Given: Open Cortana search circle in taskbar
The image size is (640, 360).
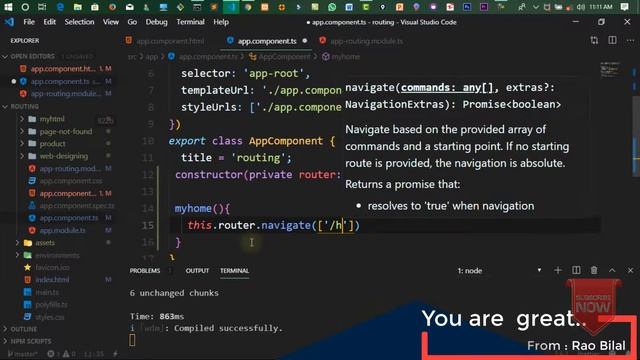Looking at the screenshot, I should click(x=25, y=7).
